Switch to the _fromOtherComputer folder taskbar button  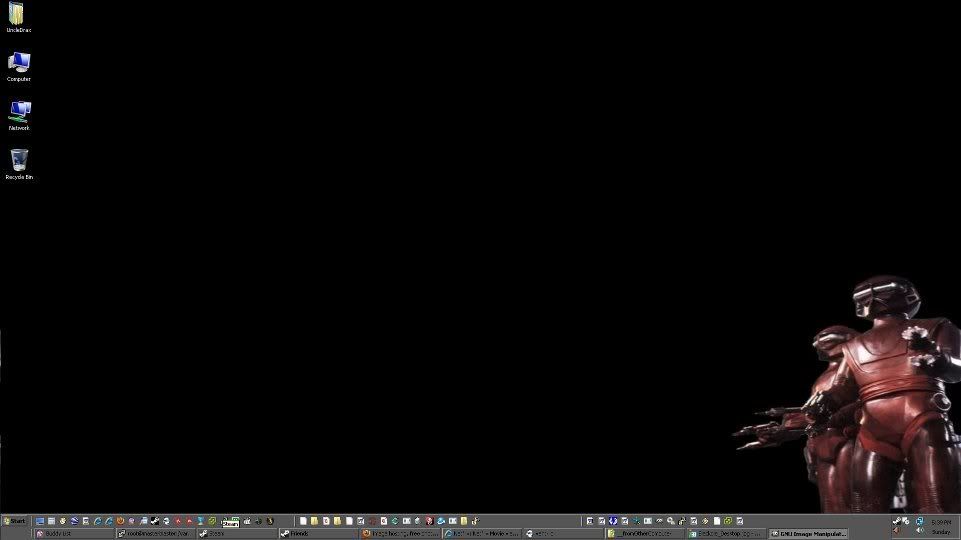pos(645,534)
